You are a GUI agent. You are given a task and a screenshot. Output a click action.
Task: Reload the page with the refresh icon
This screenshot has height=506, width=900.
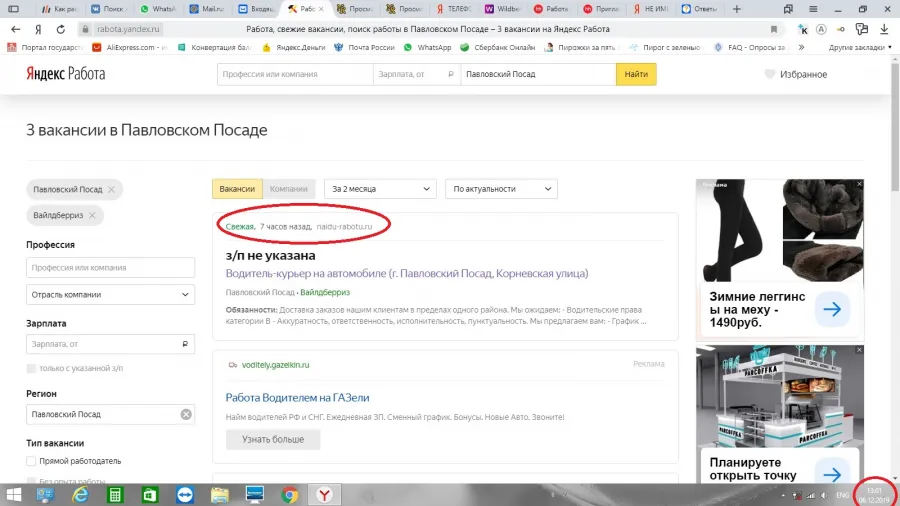coord(61,29)
